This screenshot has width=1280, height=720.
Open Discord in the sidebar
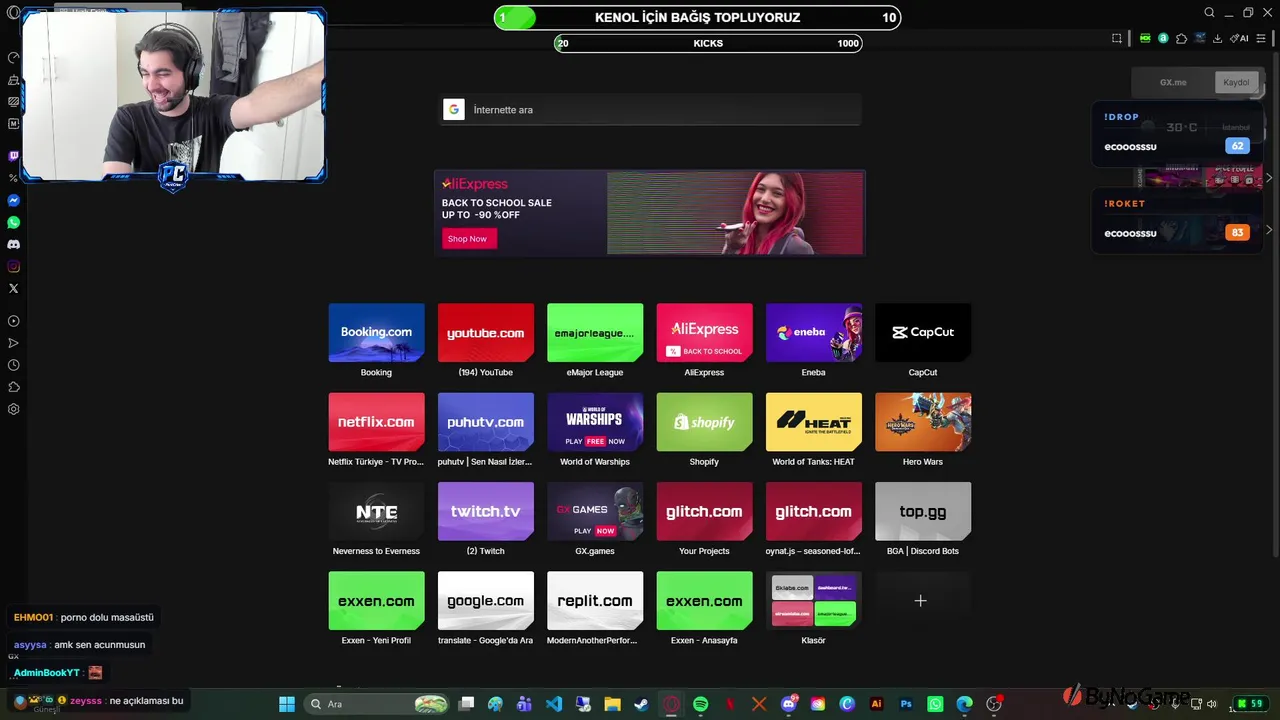tap(13, 244)
